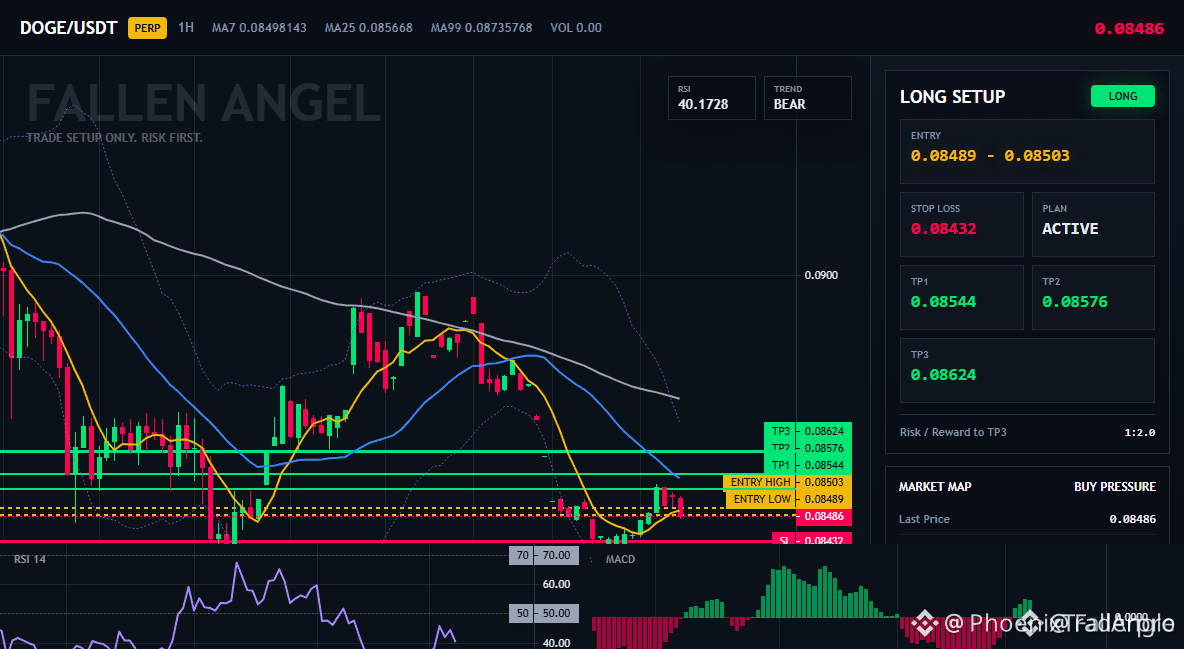
Task: Click the PLAN ACTIVE card
Action: (x=1093, y=224)
